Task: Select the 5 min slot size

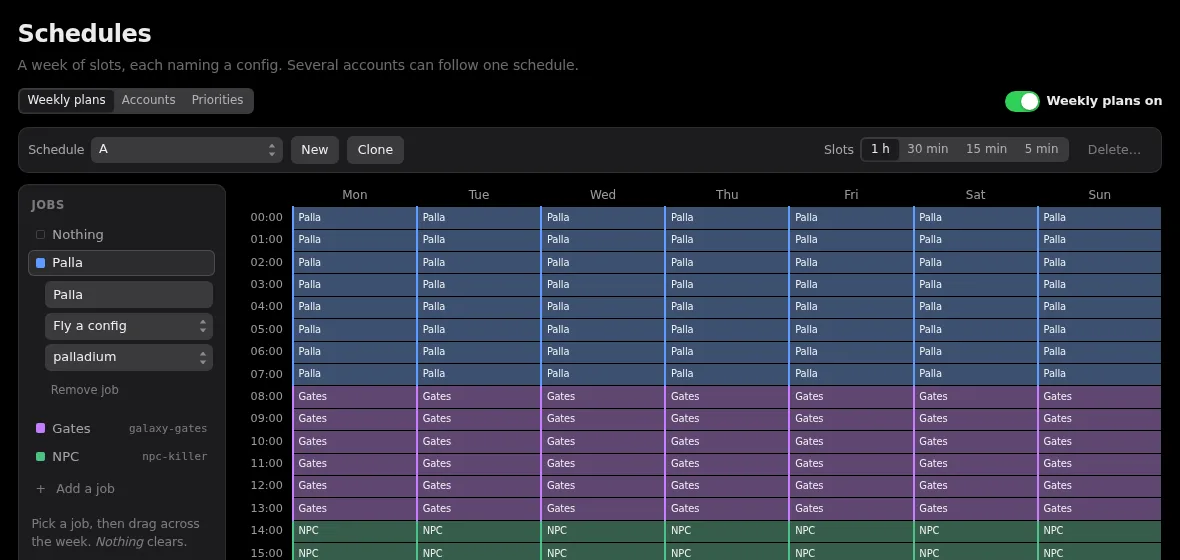Action: pos(1041,149)
